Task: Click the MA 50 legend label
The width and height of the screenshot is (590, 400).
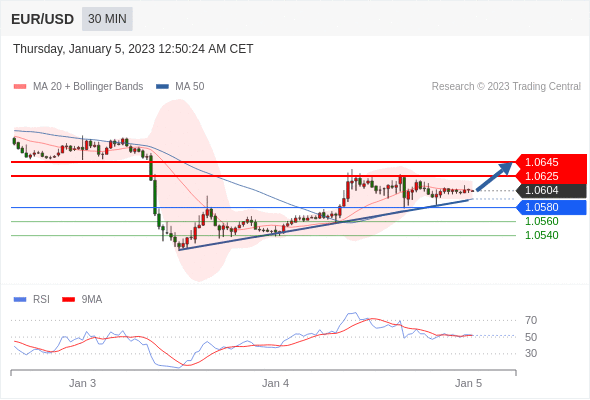Action: (x=190, y=87)
